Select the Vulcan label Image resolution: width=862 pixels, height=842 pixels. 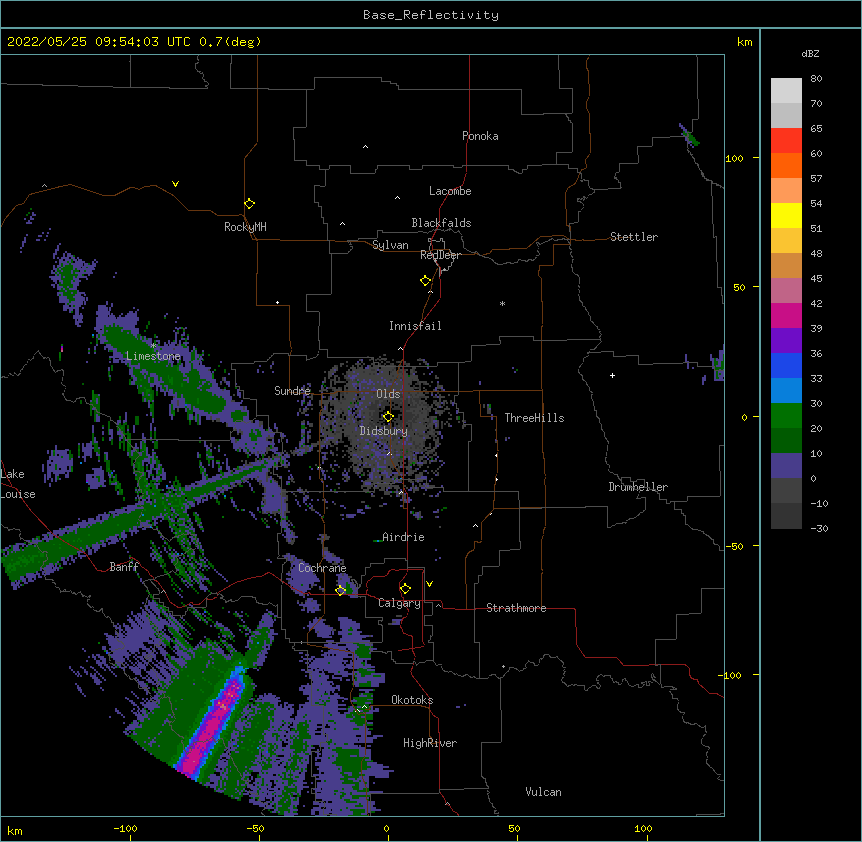click(x=543, y=792)
